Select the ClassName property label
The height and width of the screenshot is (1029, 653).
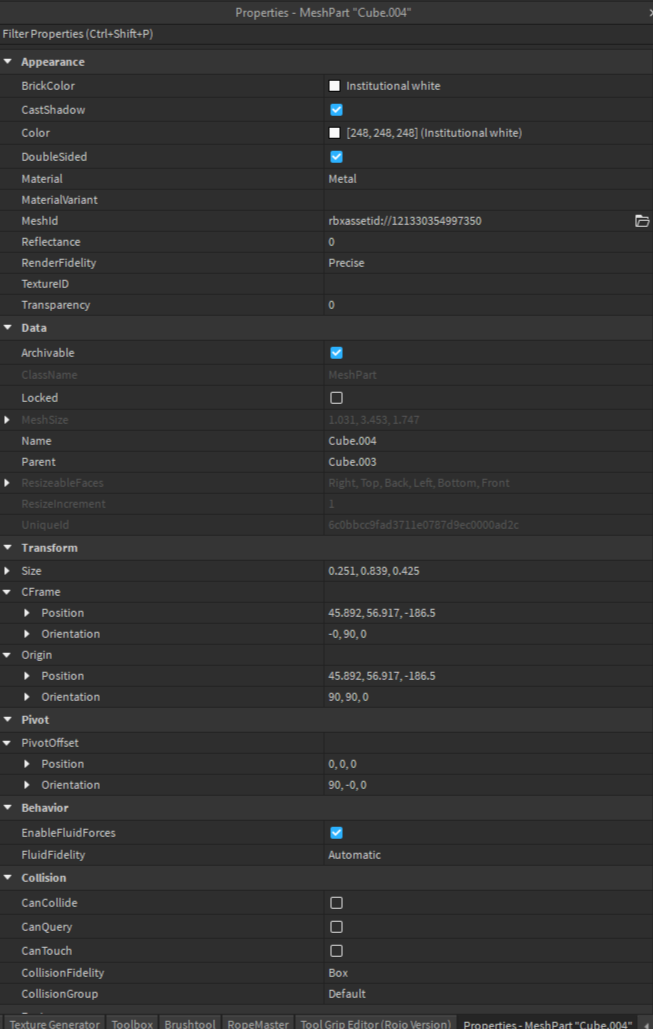[x=49, y=375]
